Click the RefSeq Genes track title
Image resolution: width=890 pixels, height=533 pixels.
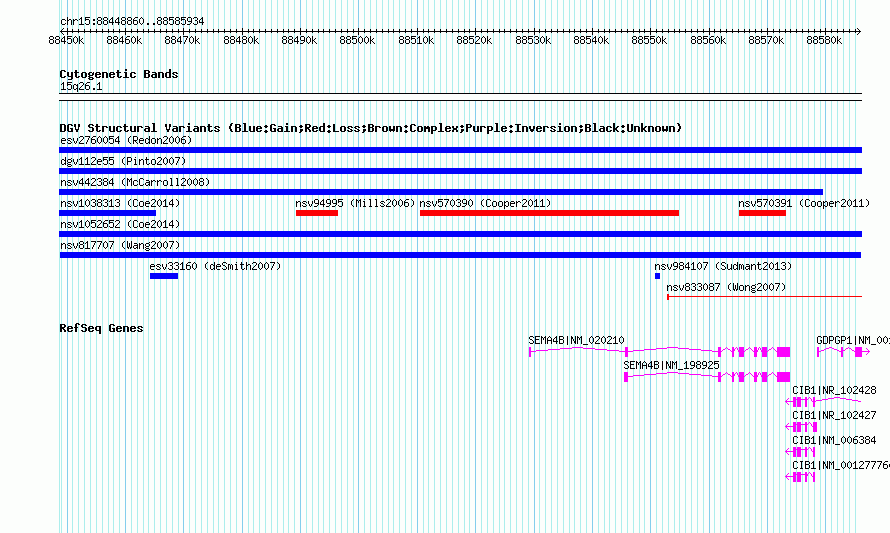point(101,328)
